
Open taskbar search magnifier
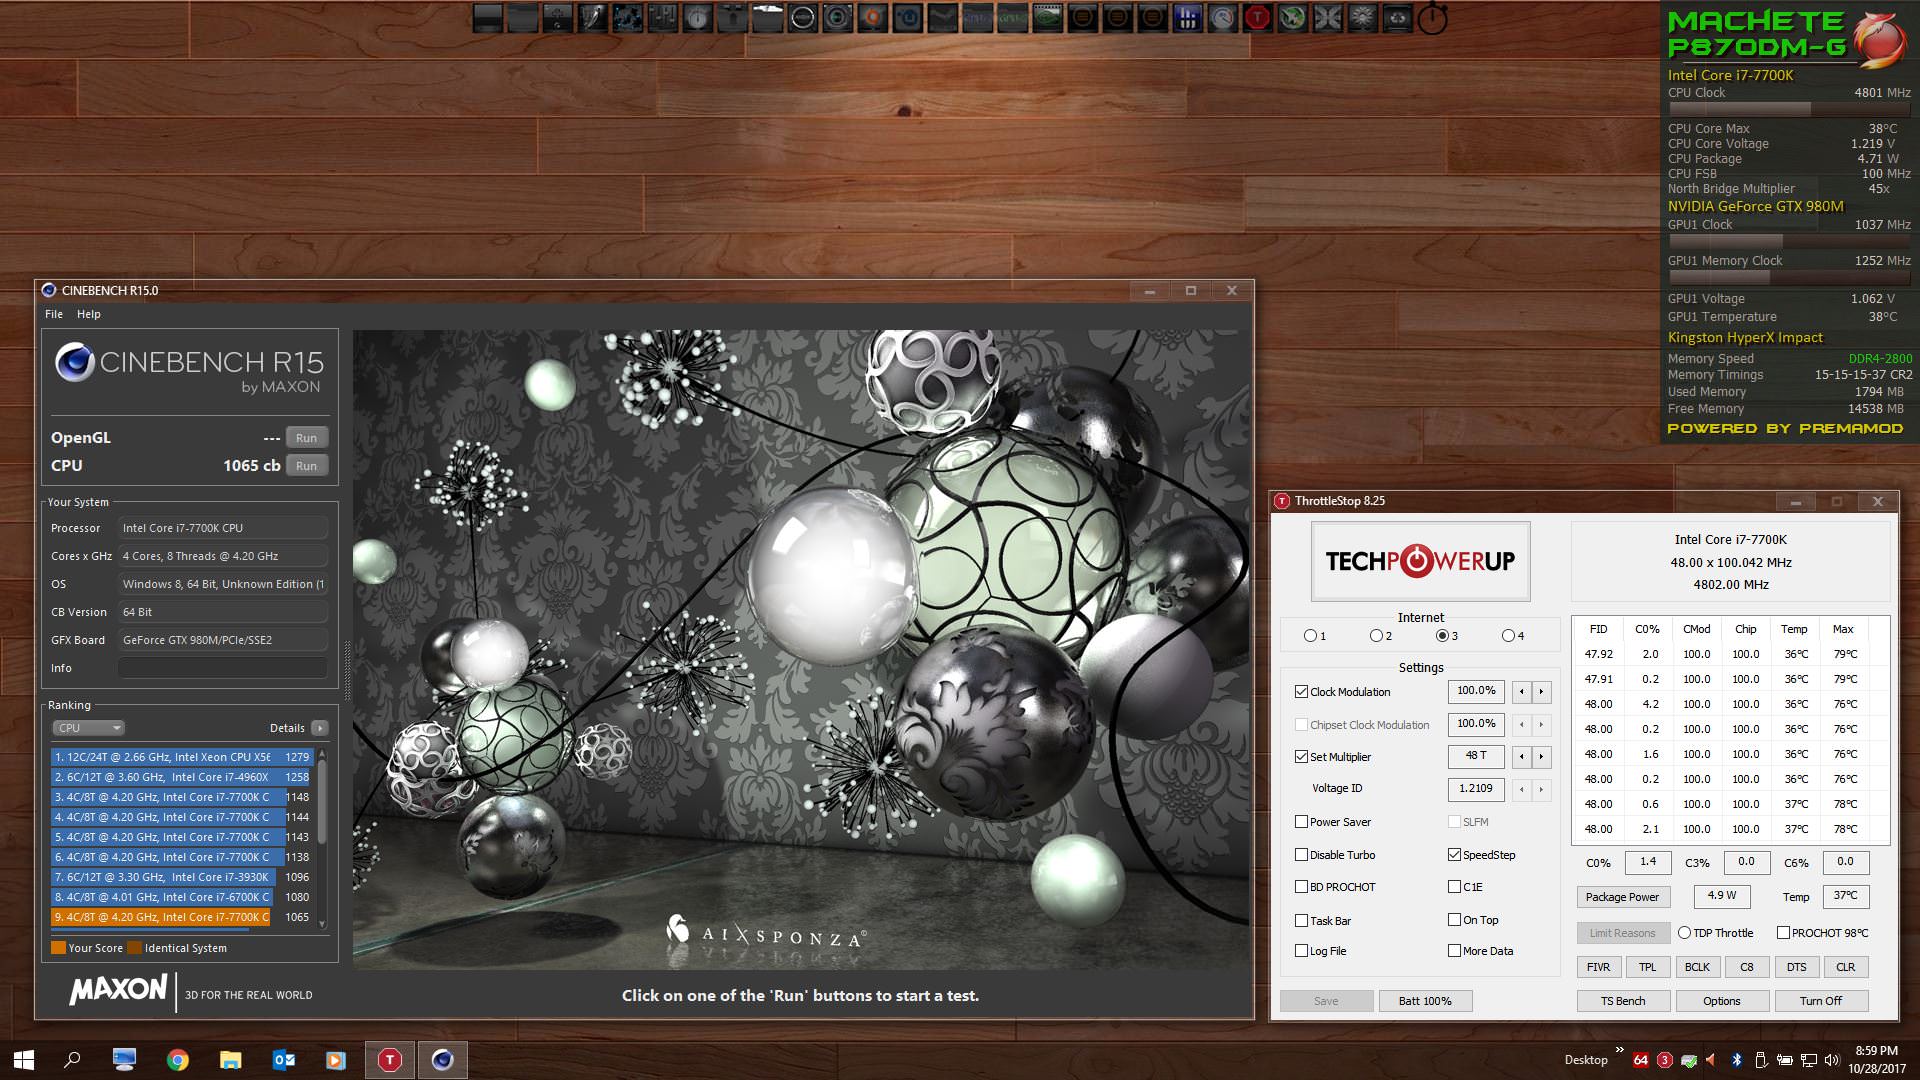point(72,1060)
